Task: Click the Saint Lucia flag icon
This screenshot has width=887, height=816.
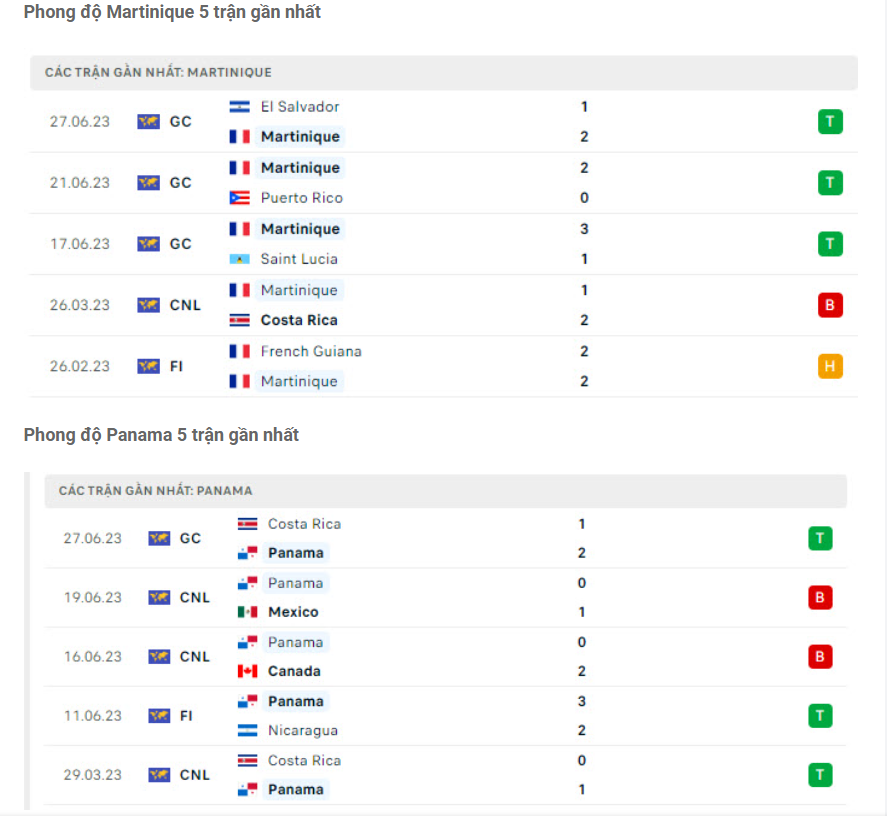Action: [239, 259]
